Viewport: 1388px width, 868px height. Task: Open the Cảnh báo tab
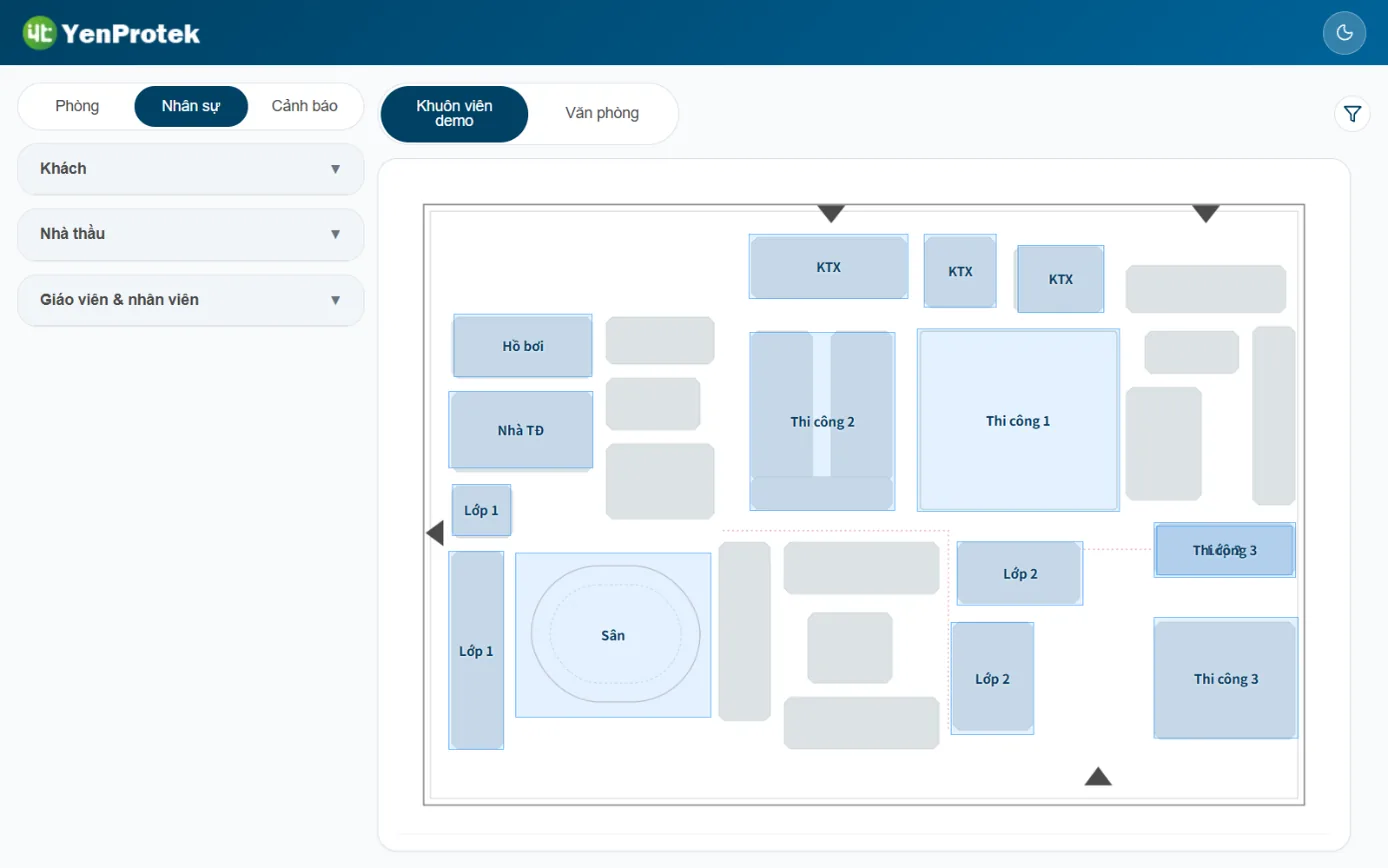click(x=304, y=106)
